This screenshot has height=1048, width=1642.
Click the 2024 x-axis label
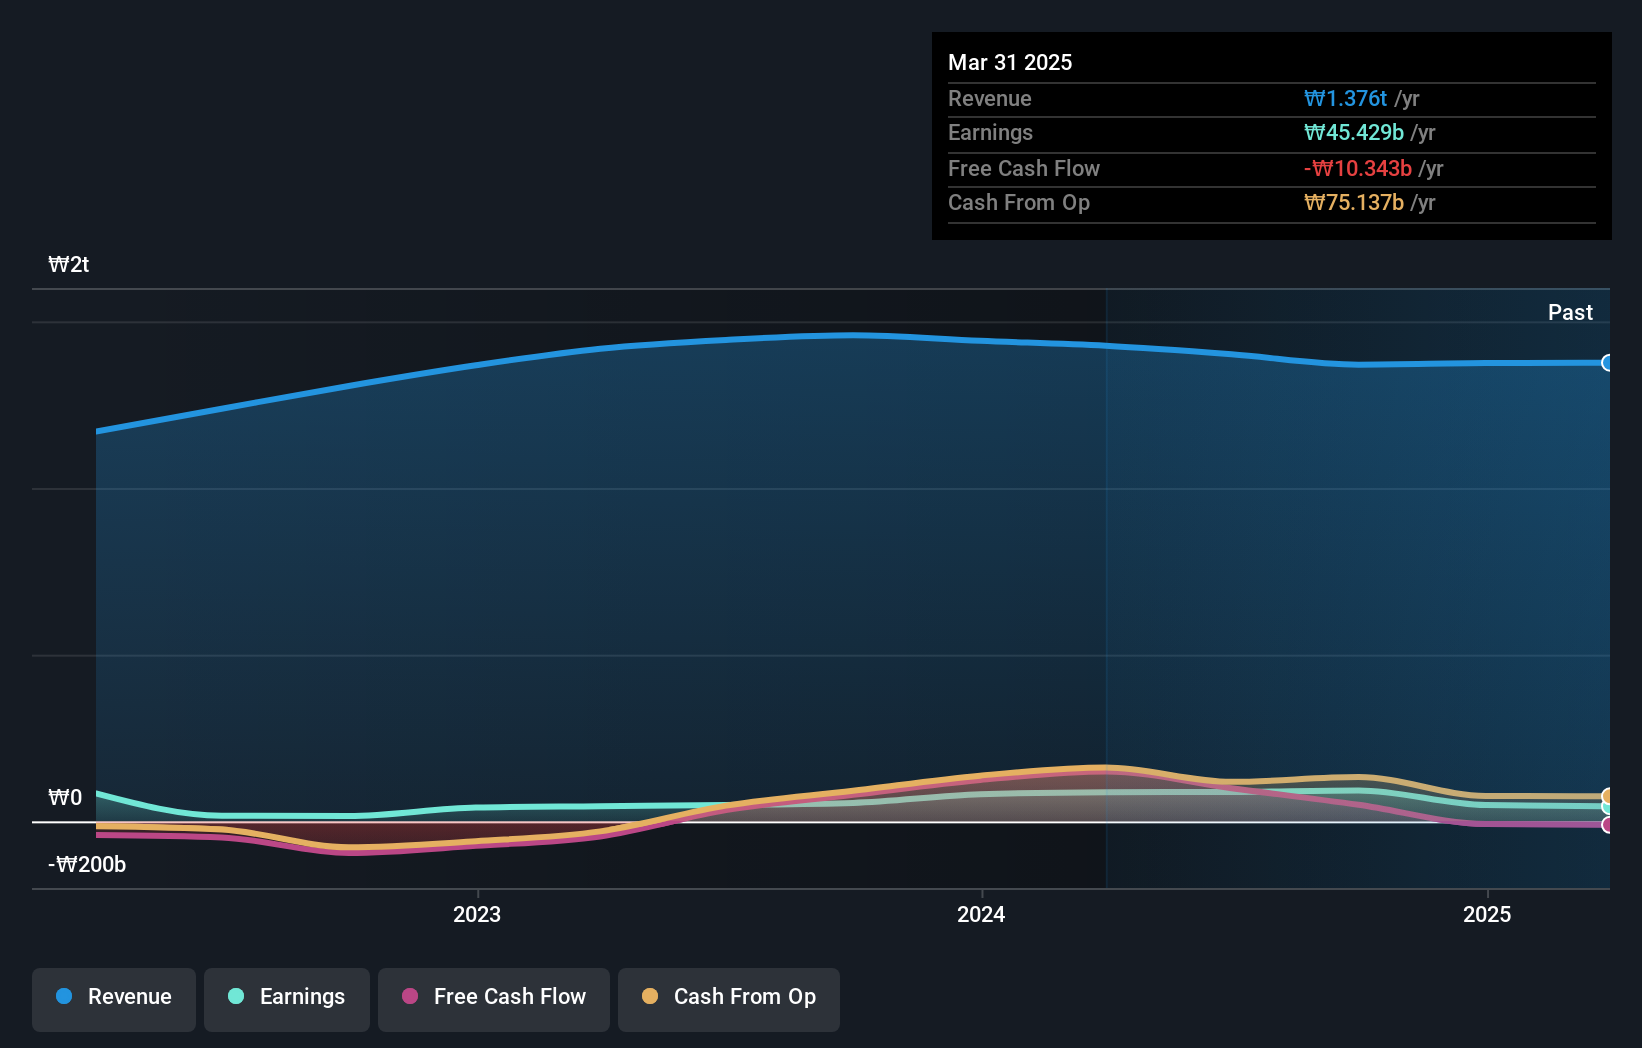tap(981, 914)
